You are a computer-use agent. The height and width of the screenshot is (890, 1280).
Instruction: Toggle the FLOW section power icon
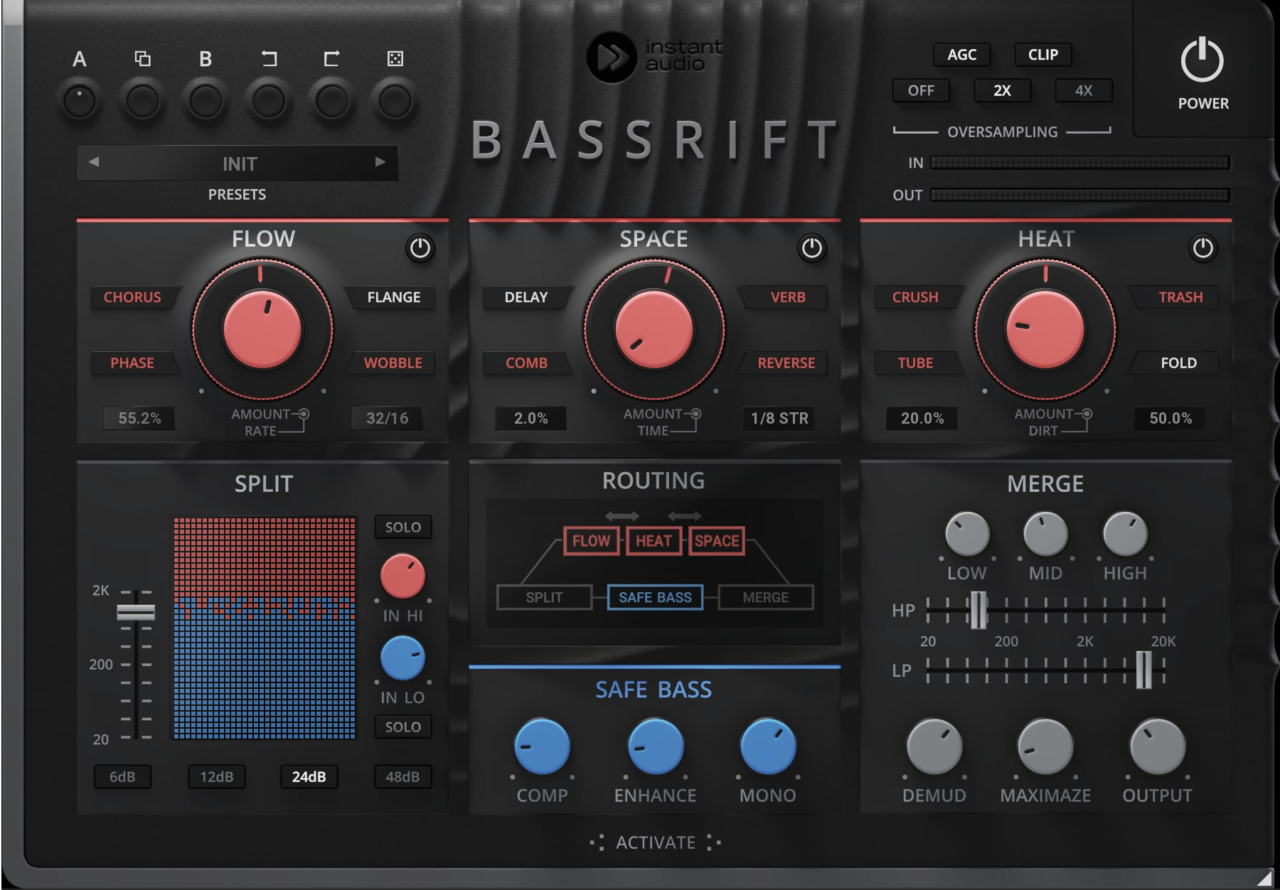(420, 249)
